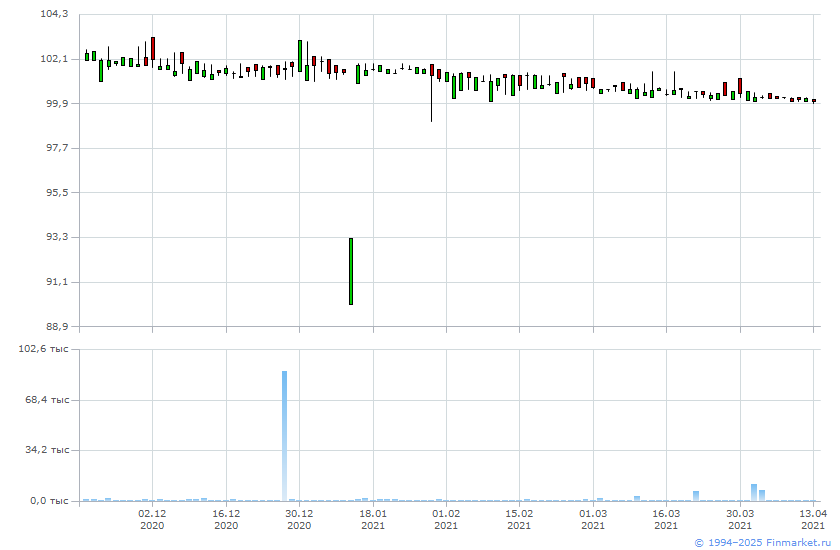
Task: Click price axis label 99,9
Action: 57,103
